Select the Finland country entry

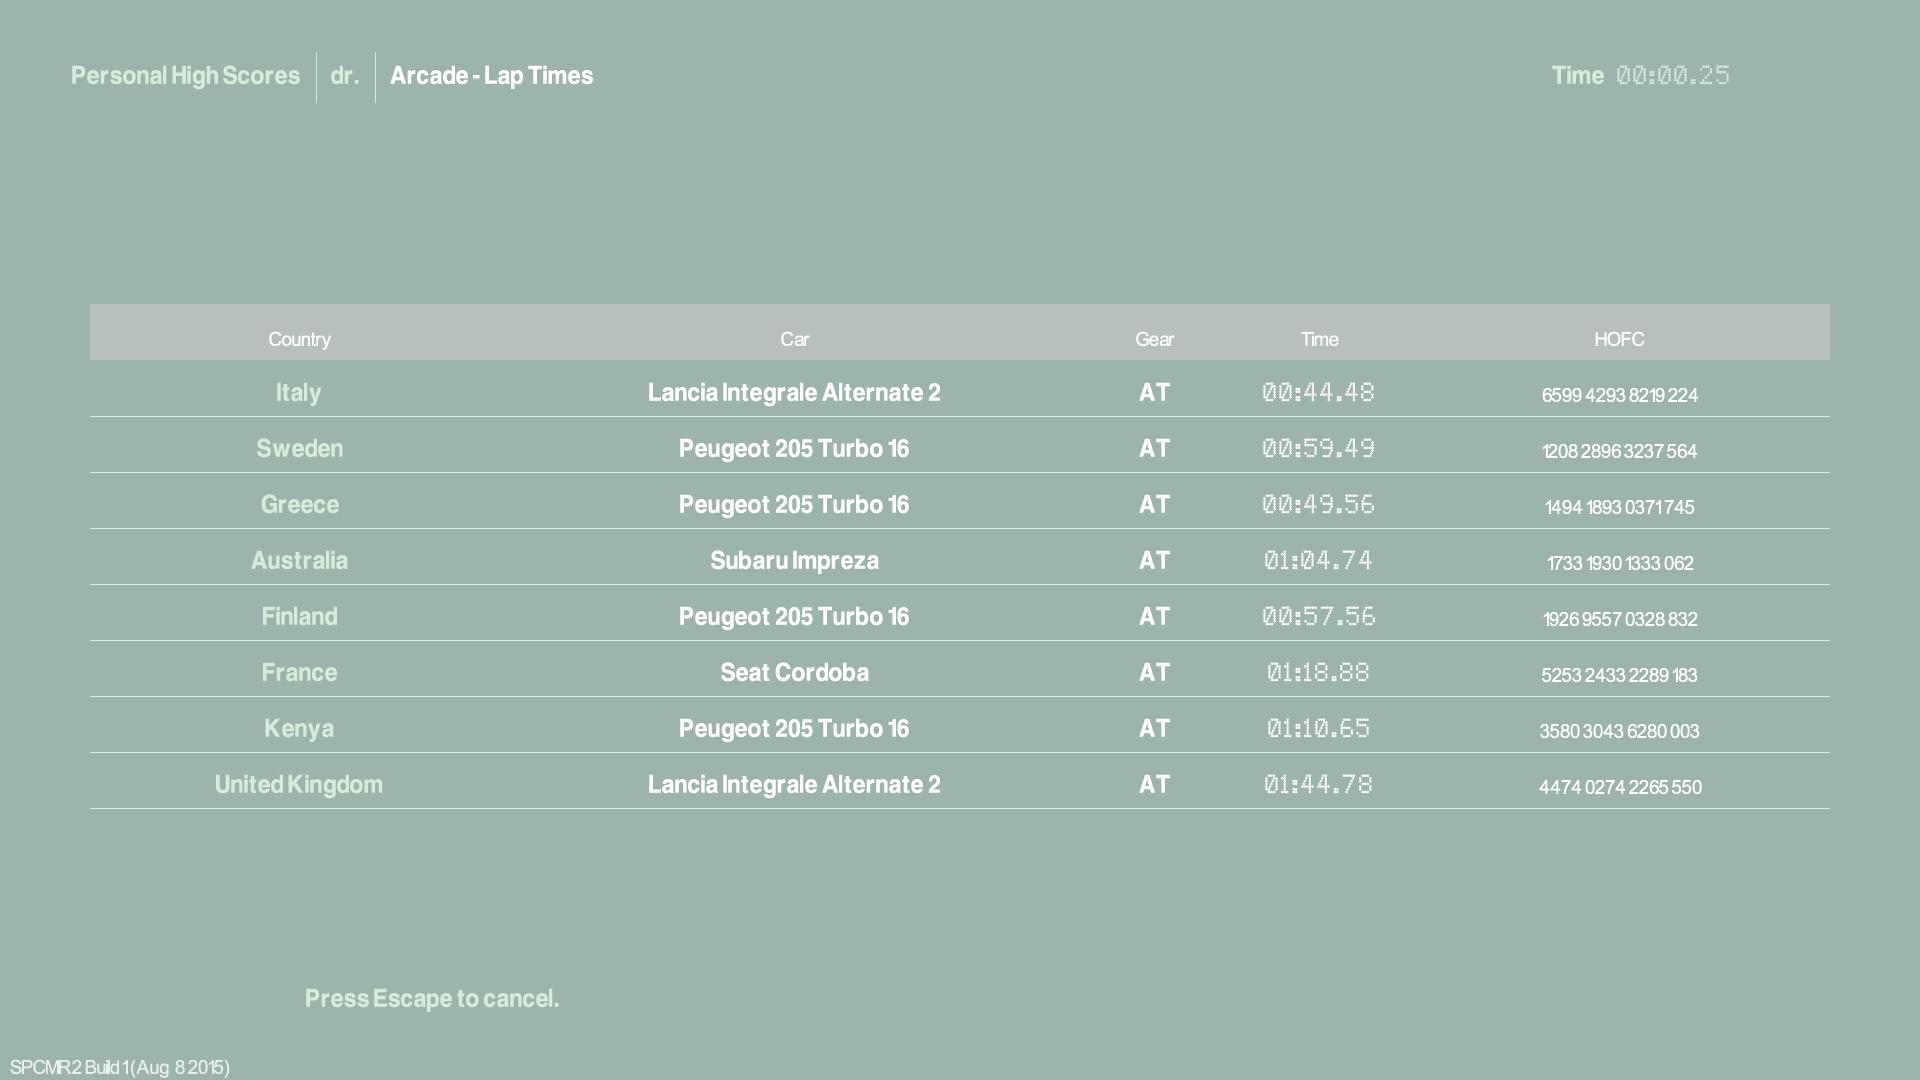point(299,616)
